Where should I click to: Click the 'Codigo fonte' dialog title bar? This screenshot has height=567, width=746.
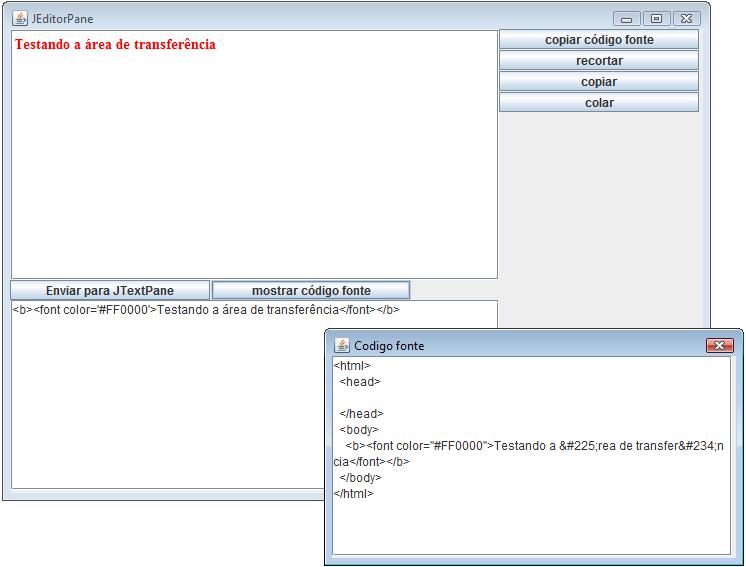pyautogui.click(x=520, y=345)
